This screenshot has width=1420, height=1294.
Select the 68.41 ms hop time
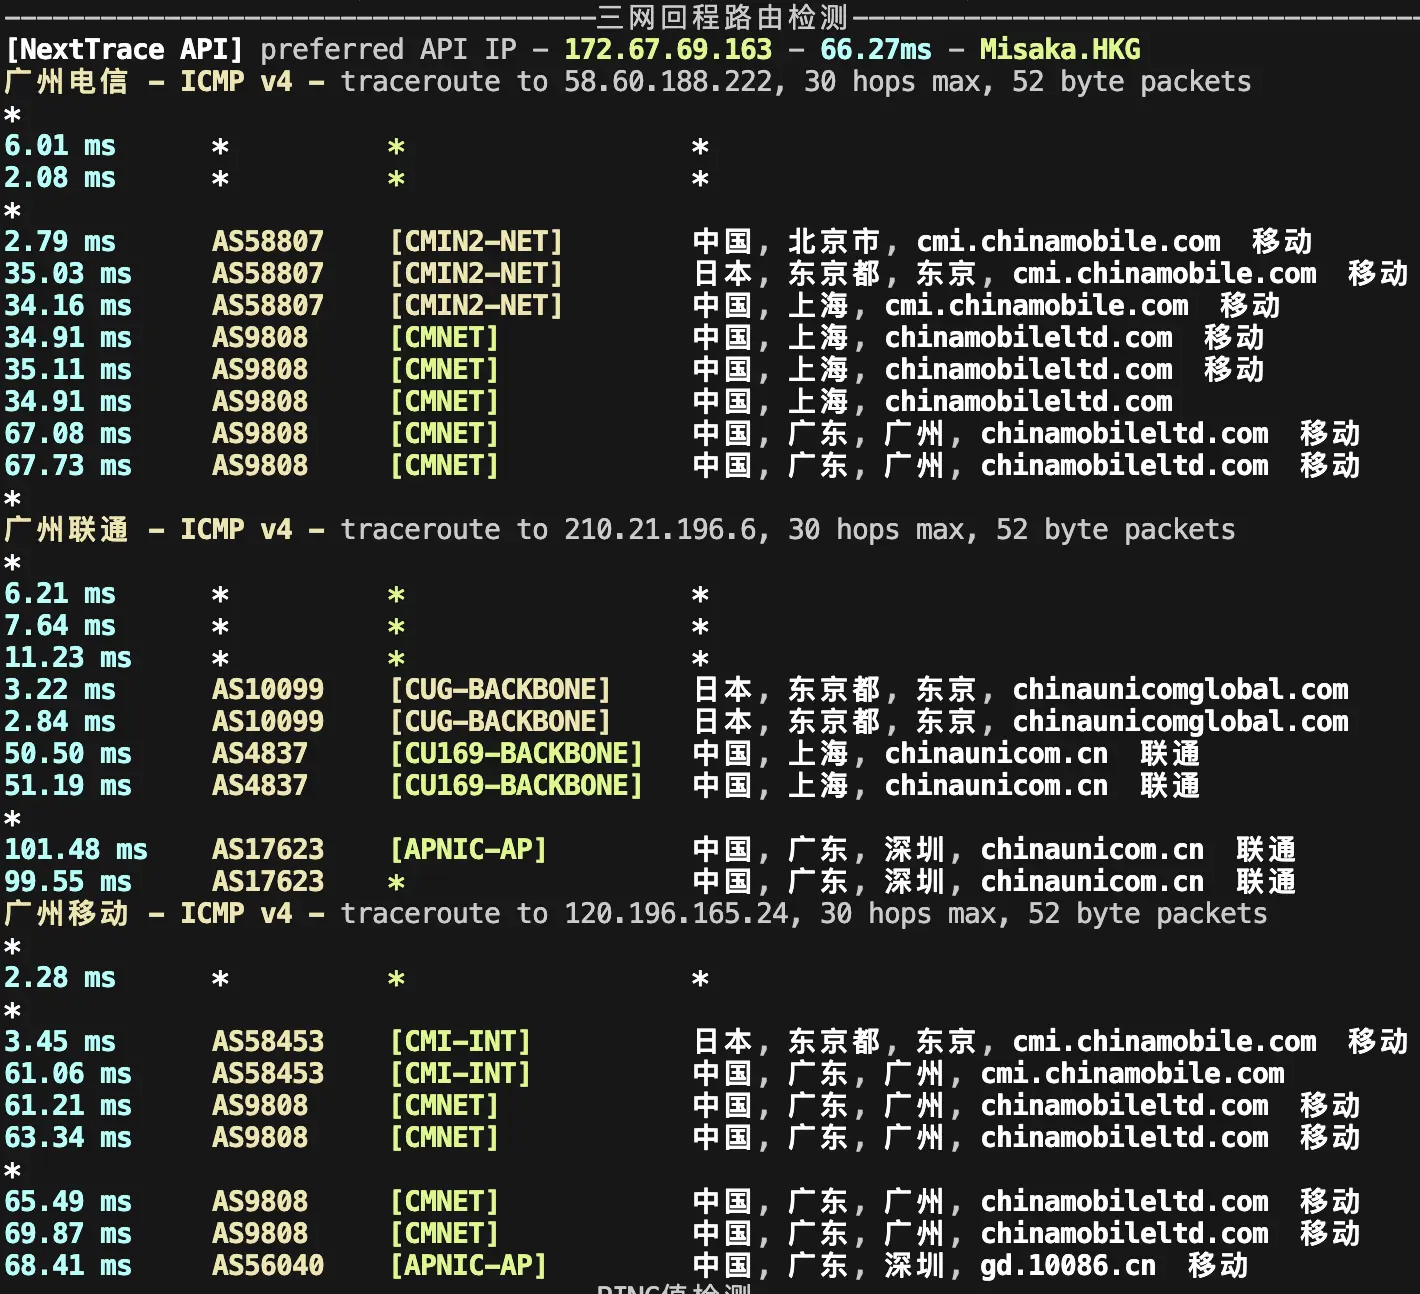68,1265
